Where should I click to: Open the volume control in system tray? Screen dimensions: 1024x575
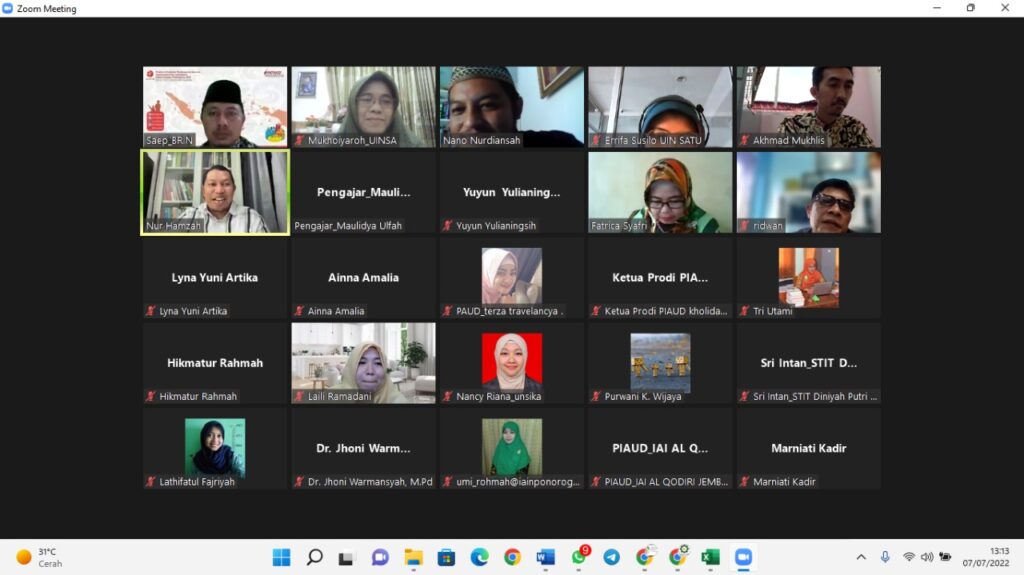coord(927,557)
